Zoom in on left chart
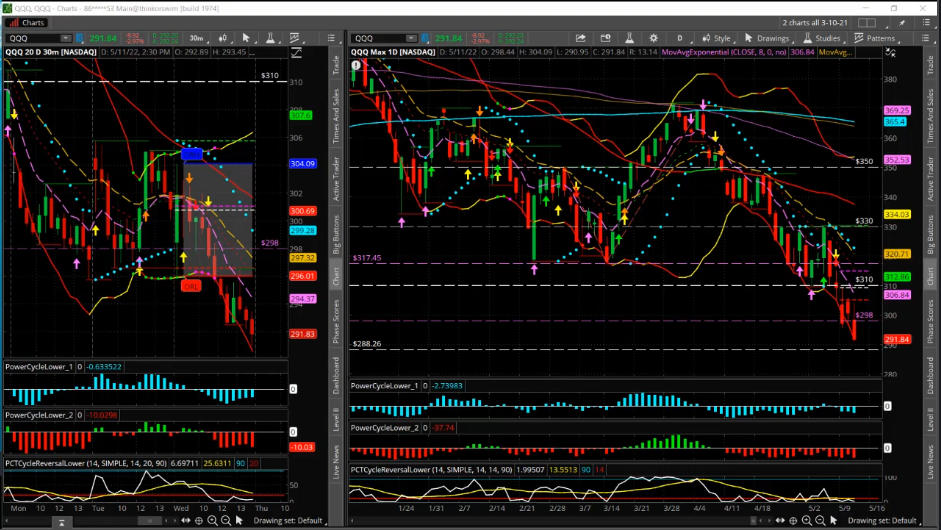The width and height of the screenshot is (941, 530). (212, 520)
